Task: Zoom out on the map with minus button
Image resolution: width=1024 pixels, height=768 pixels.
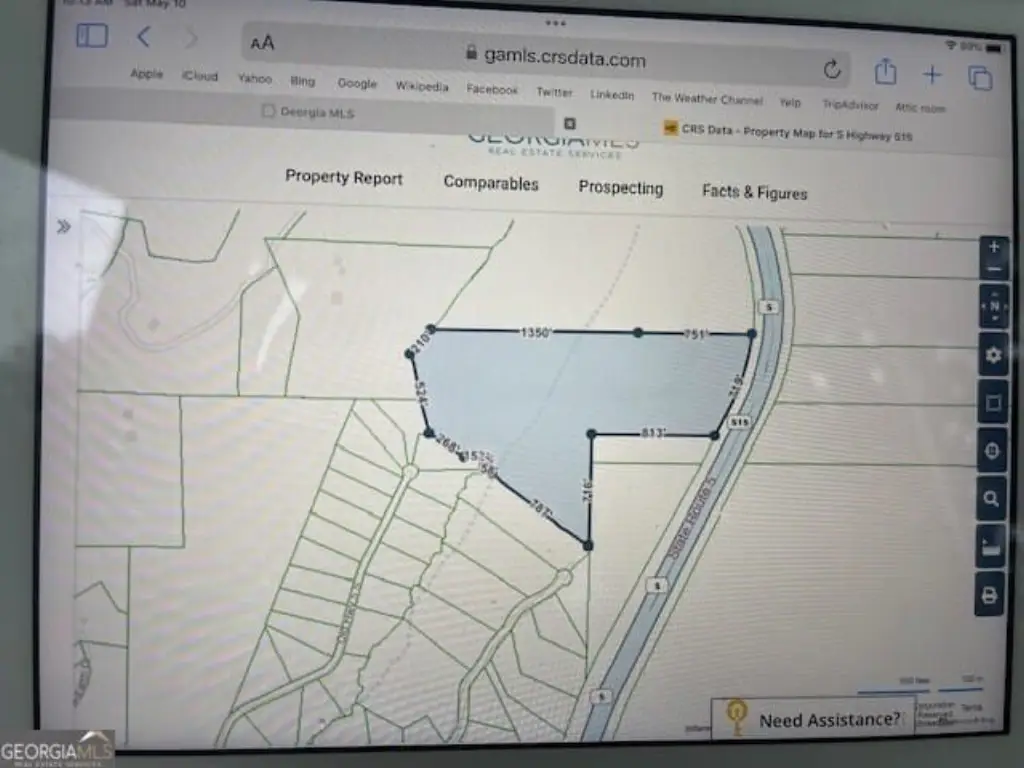Action: click(x=993, y=270)
